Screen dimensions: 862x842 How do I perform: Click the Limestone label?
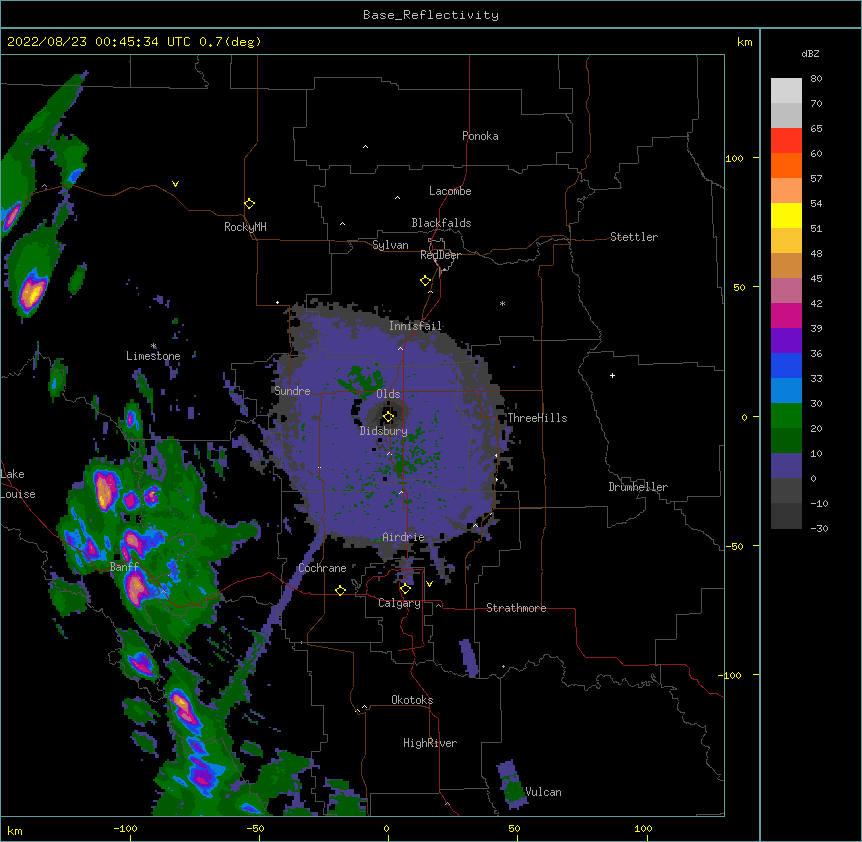[153, 356]
